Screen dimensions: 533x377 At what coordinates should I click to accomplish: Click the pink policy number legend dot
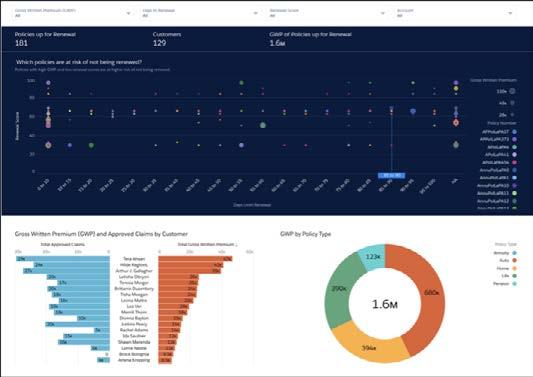(514, 162)
